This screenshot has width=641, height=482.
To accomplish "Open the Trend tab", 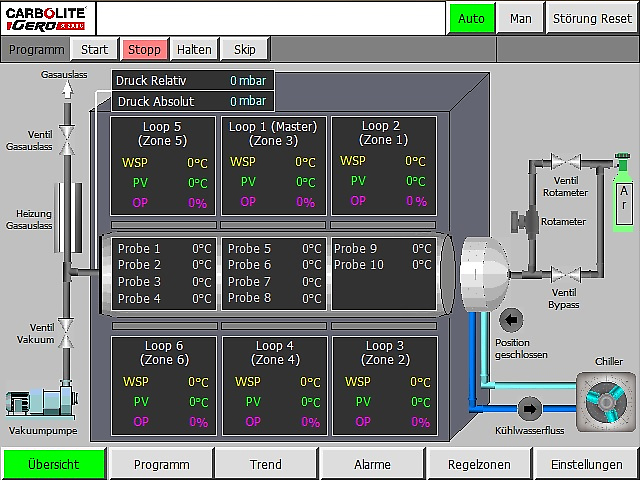I will [266, 464].
